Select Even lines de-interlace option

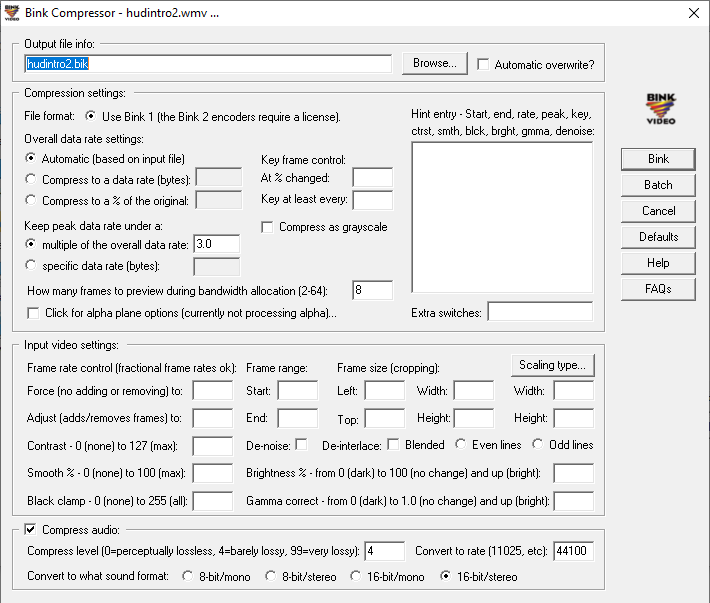tap(461, 444)
